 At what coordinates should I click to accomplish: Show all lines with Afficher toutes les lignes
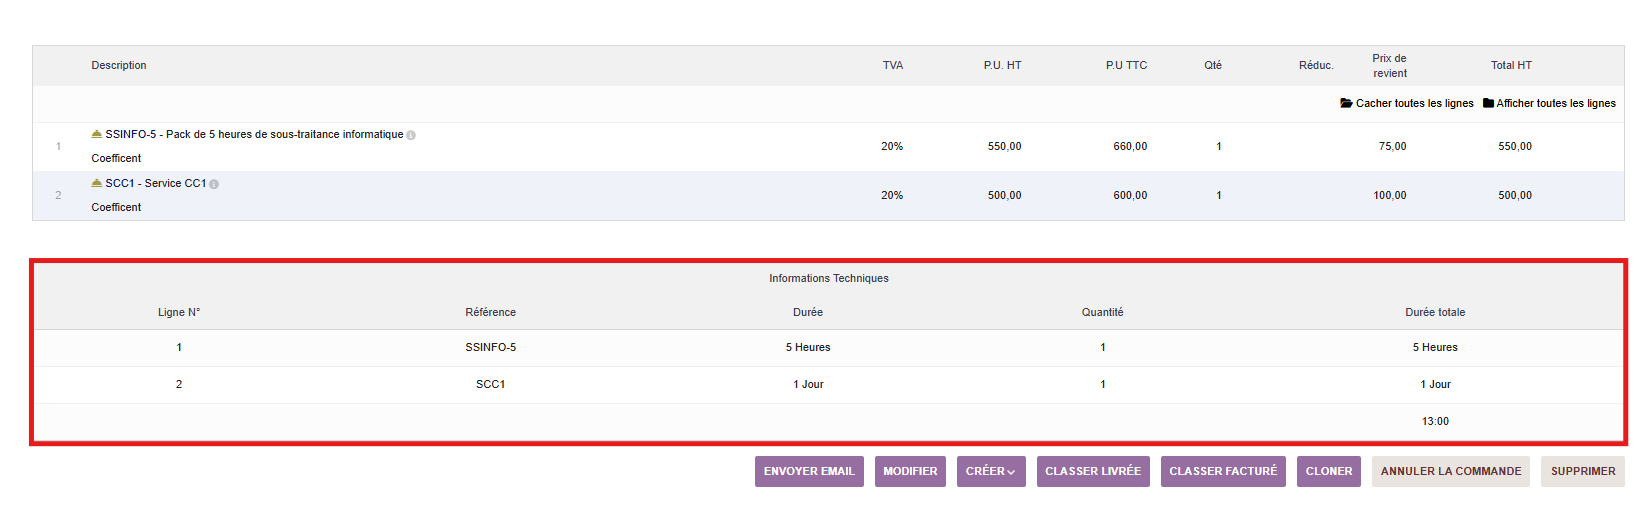pyautogui.click(x=1555, y=103)
